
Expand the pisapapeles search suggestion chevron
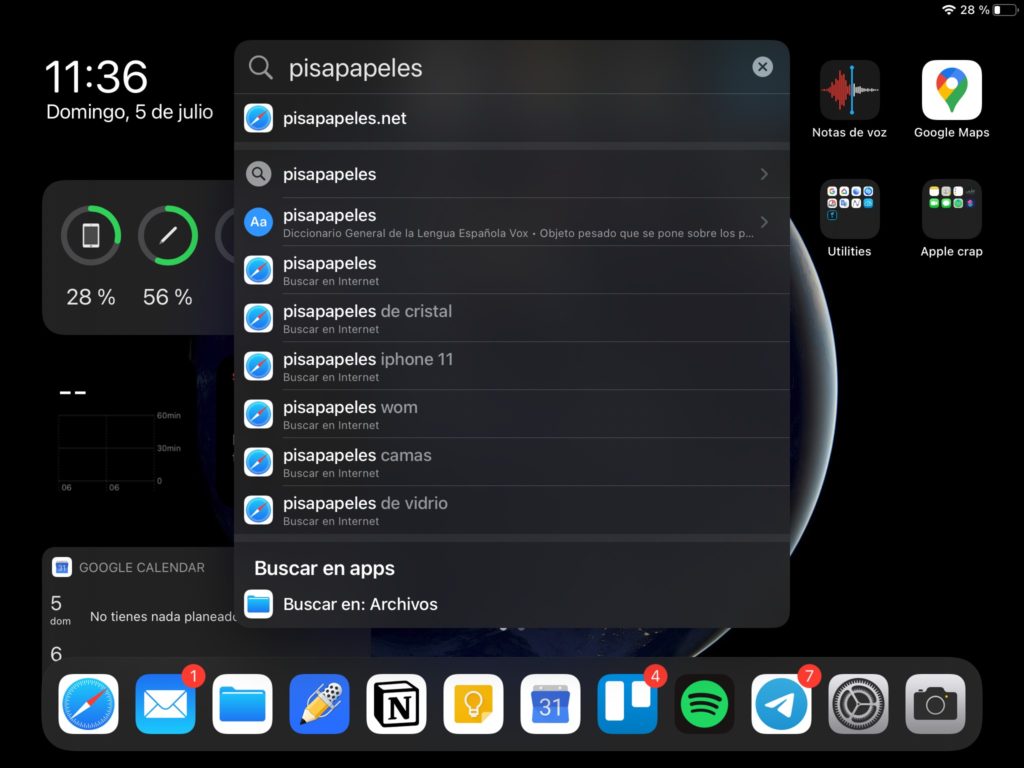pyautogui.click(x=764, y=174)
